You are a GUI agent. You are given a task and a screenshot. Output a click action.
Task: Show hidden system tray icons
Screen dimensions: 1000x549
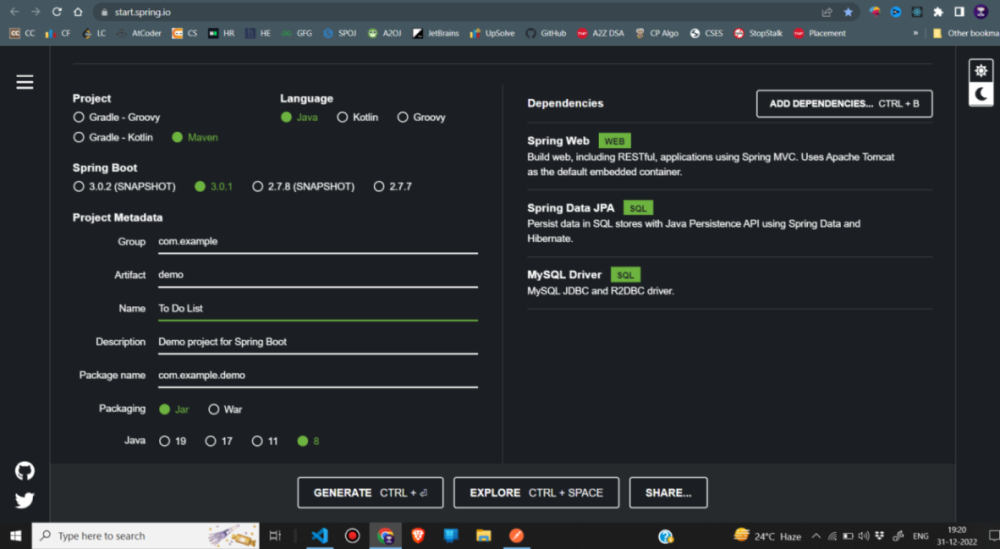[816, 536]
